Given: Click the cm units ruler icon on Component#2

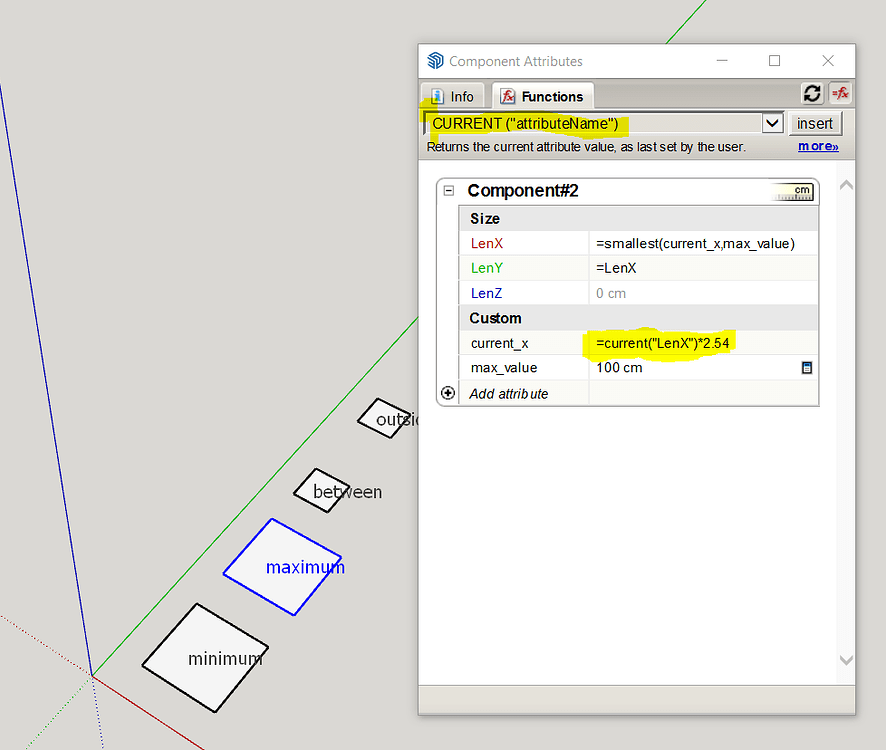Looking at the screenshot, I should pos(795,191).
